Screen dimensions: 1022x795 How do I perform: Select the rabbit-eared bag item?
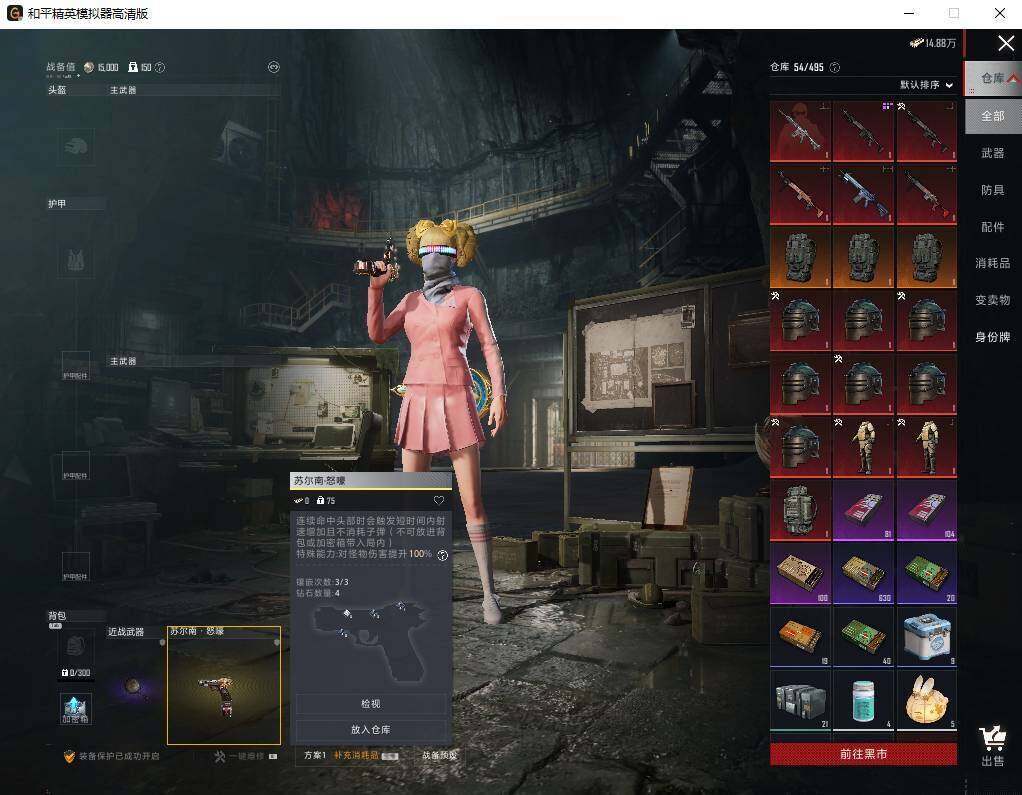(x=926, y=700)
